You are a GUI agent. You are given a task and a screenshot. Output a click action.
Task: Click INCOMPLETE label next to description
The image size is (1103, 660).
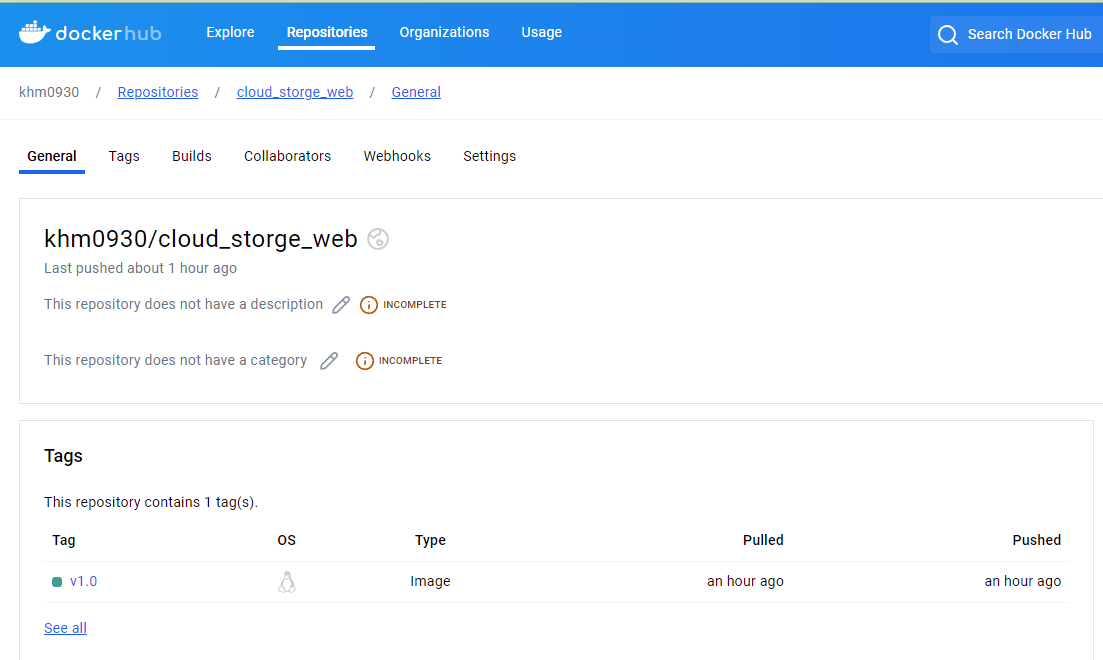[x=415, y=305]
